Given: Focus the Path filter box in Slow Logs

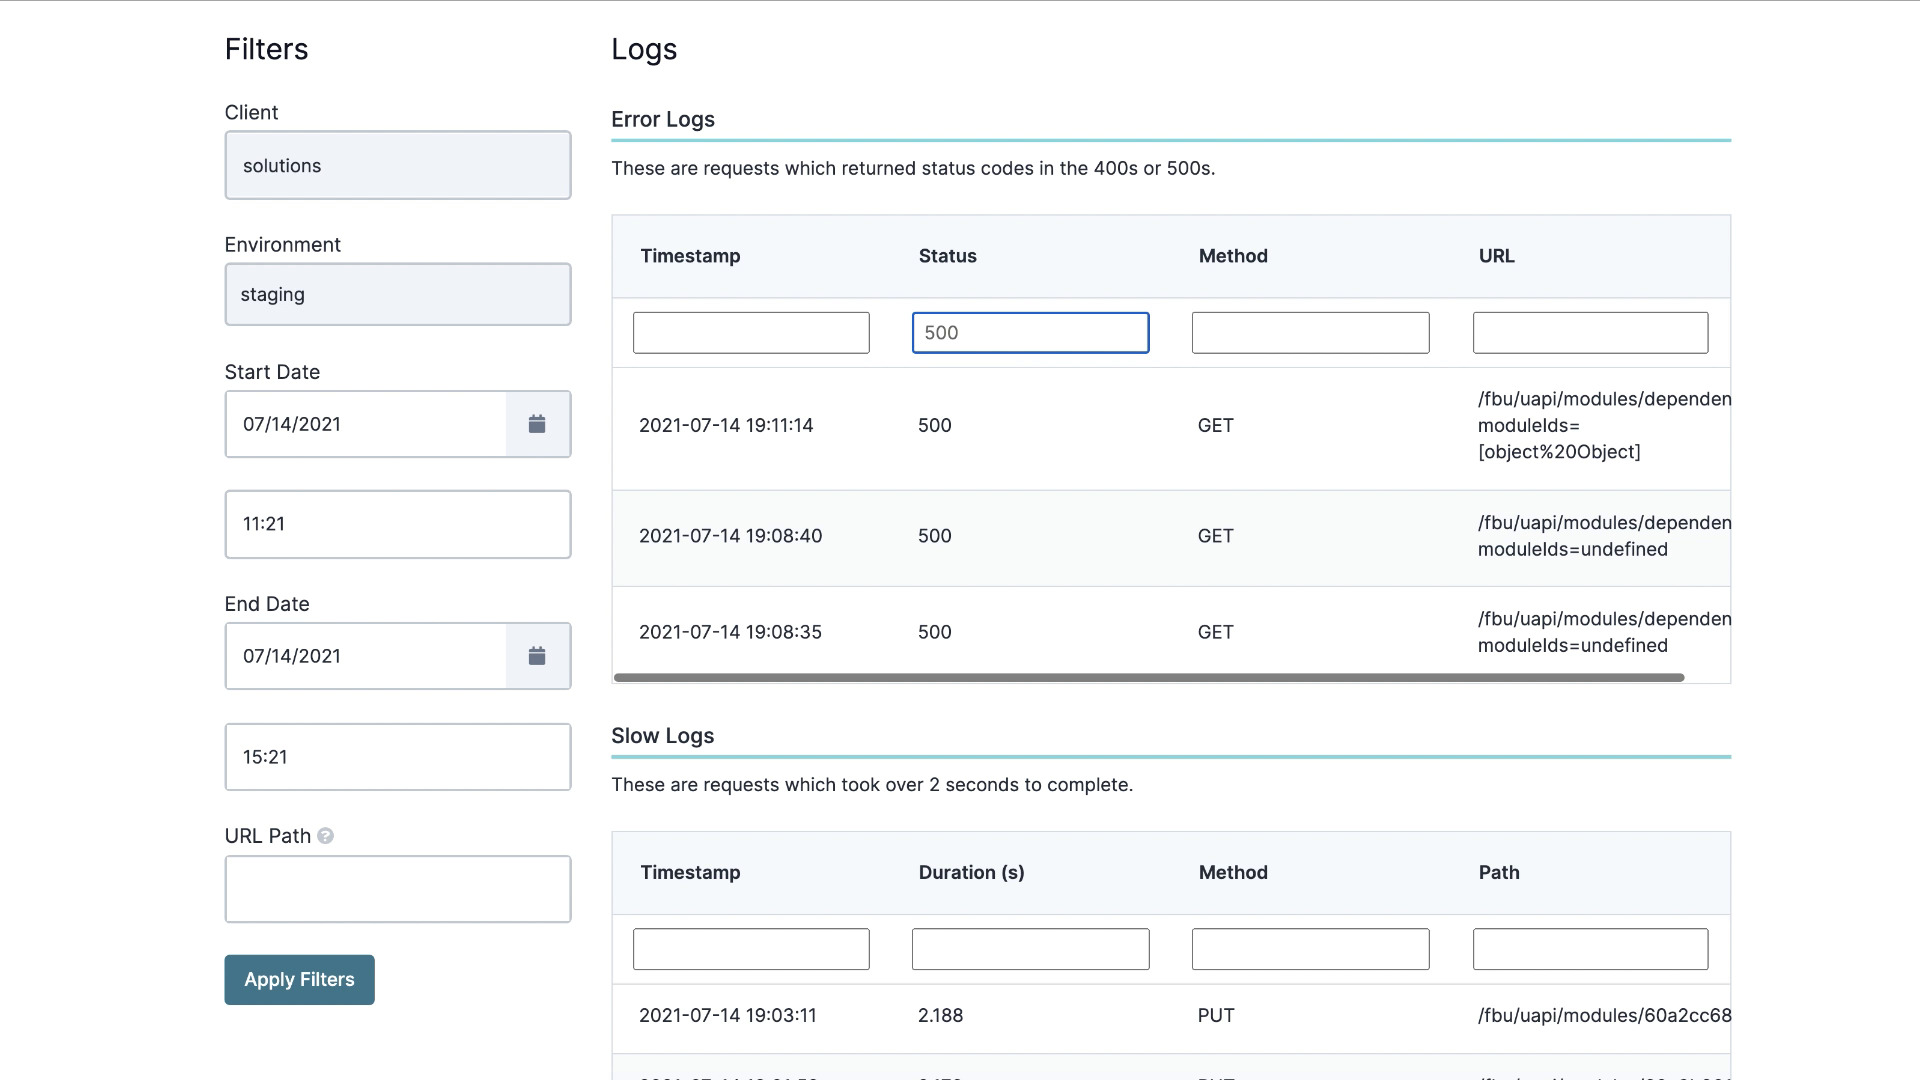Looking at the screenshot, I should 1590,948.
